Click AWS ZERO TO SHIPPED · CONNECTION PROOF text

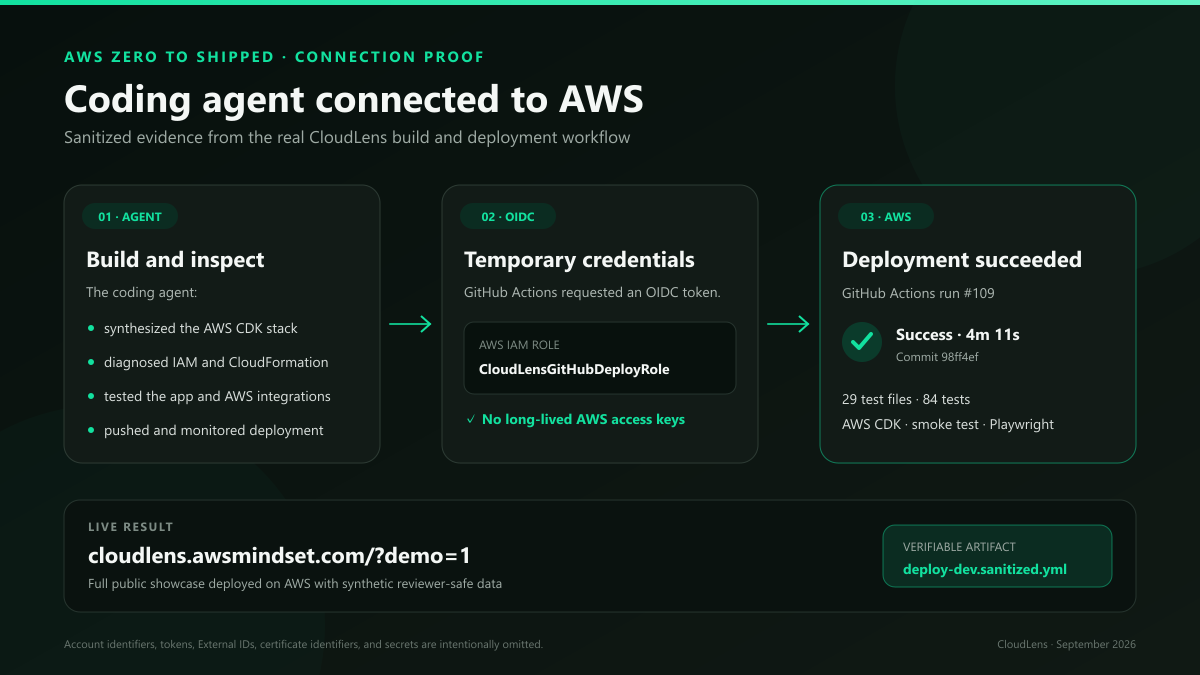point(274,57)
